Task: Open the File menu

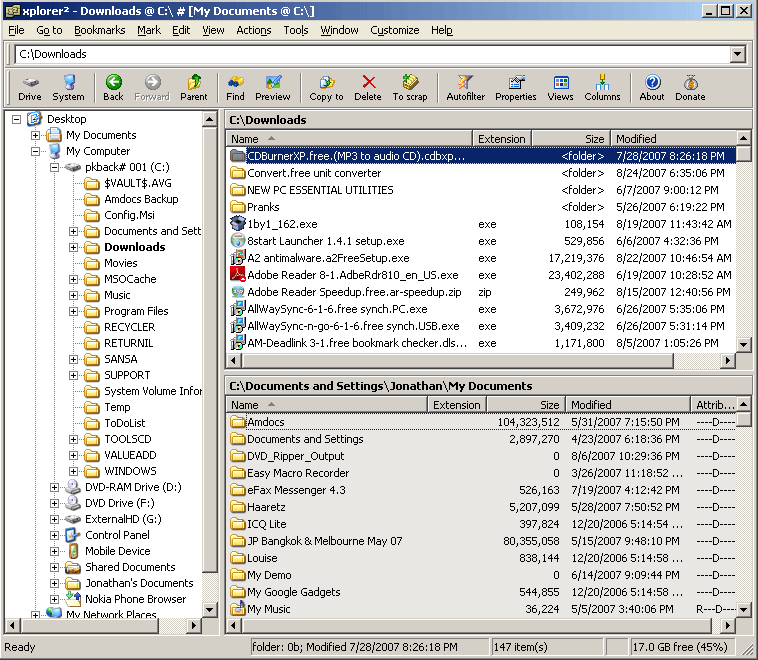Action: 16,30
